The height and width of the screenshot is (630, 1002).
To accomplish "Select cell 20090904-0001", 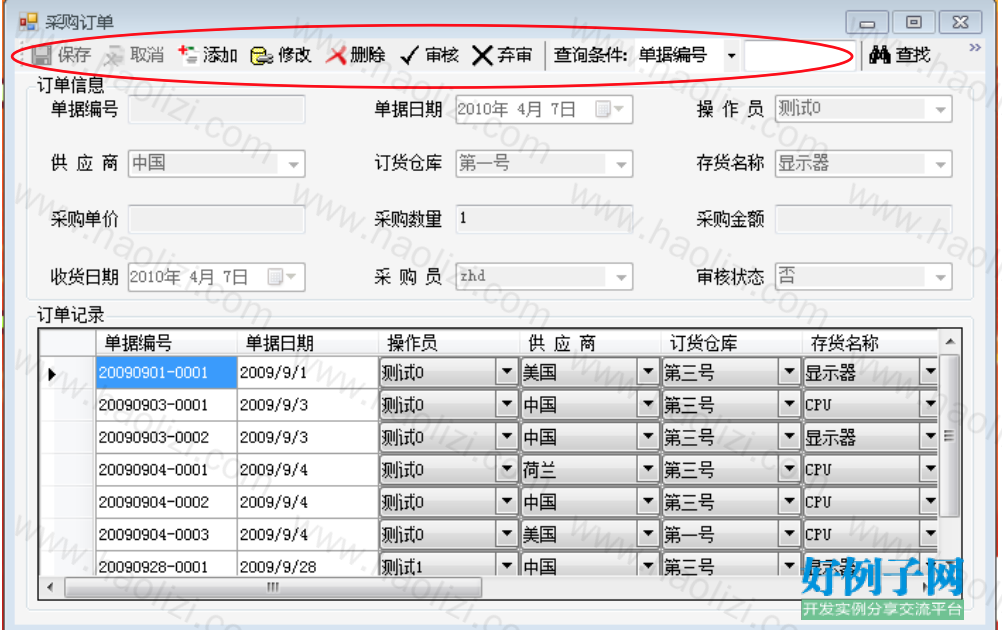I will (166, 470).
